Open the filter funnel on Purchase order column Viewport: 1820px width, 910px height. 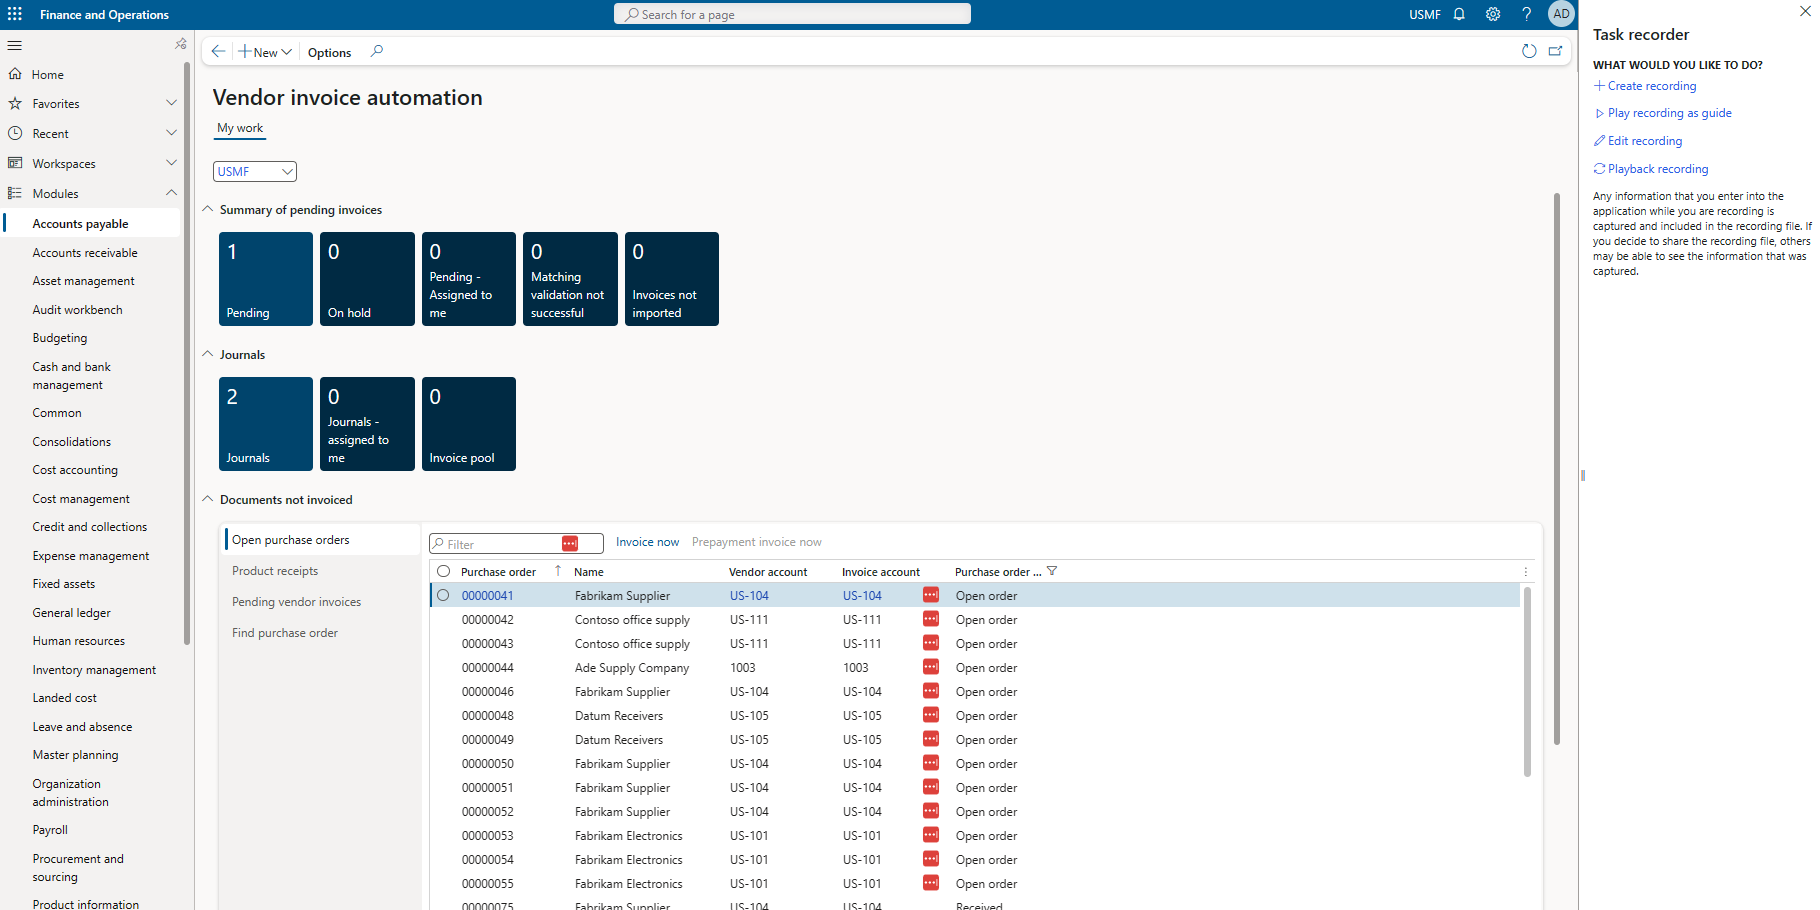click(1052, 570)
